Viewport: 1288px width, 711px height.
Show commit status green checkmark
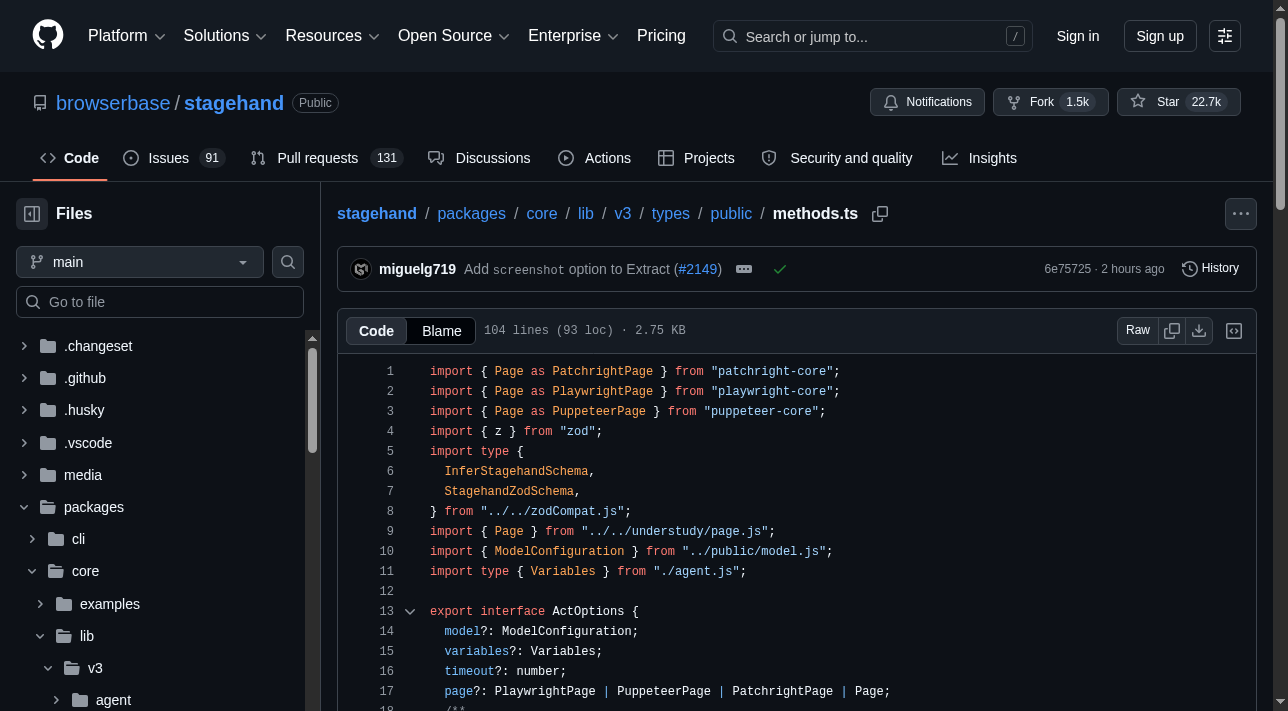(x=780, y=269)
